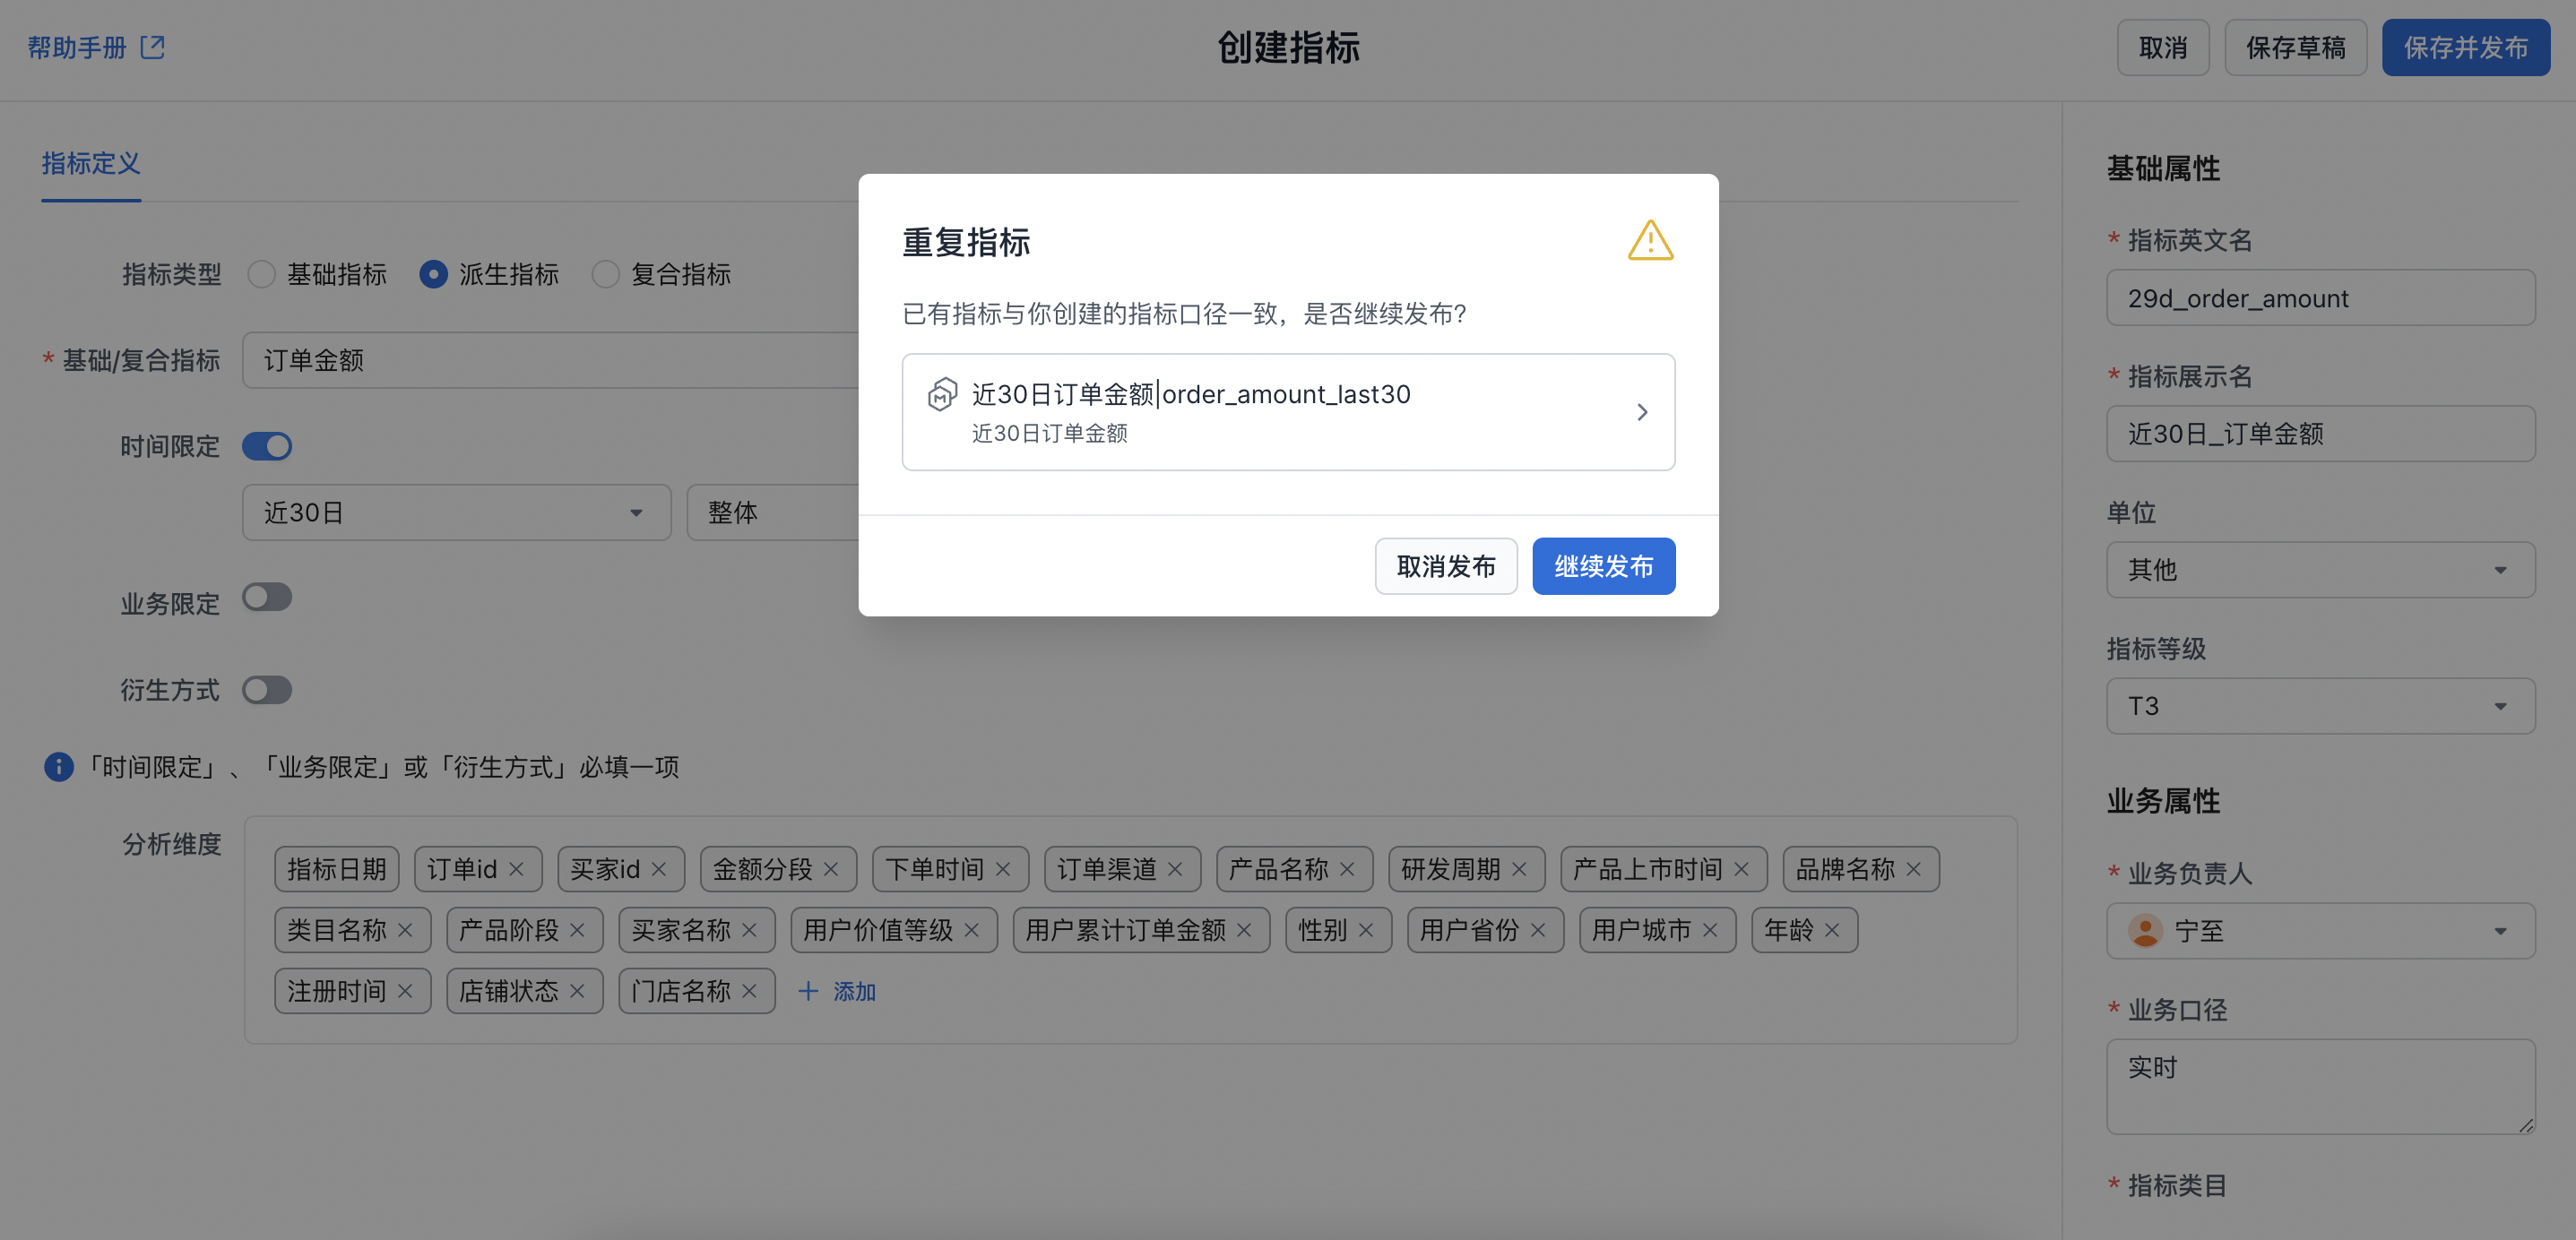Remove the 年龄 dimension tag
This screenshot has height=1240, width=2576.
pyautogui.click(x=1832, y=930)
